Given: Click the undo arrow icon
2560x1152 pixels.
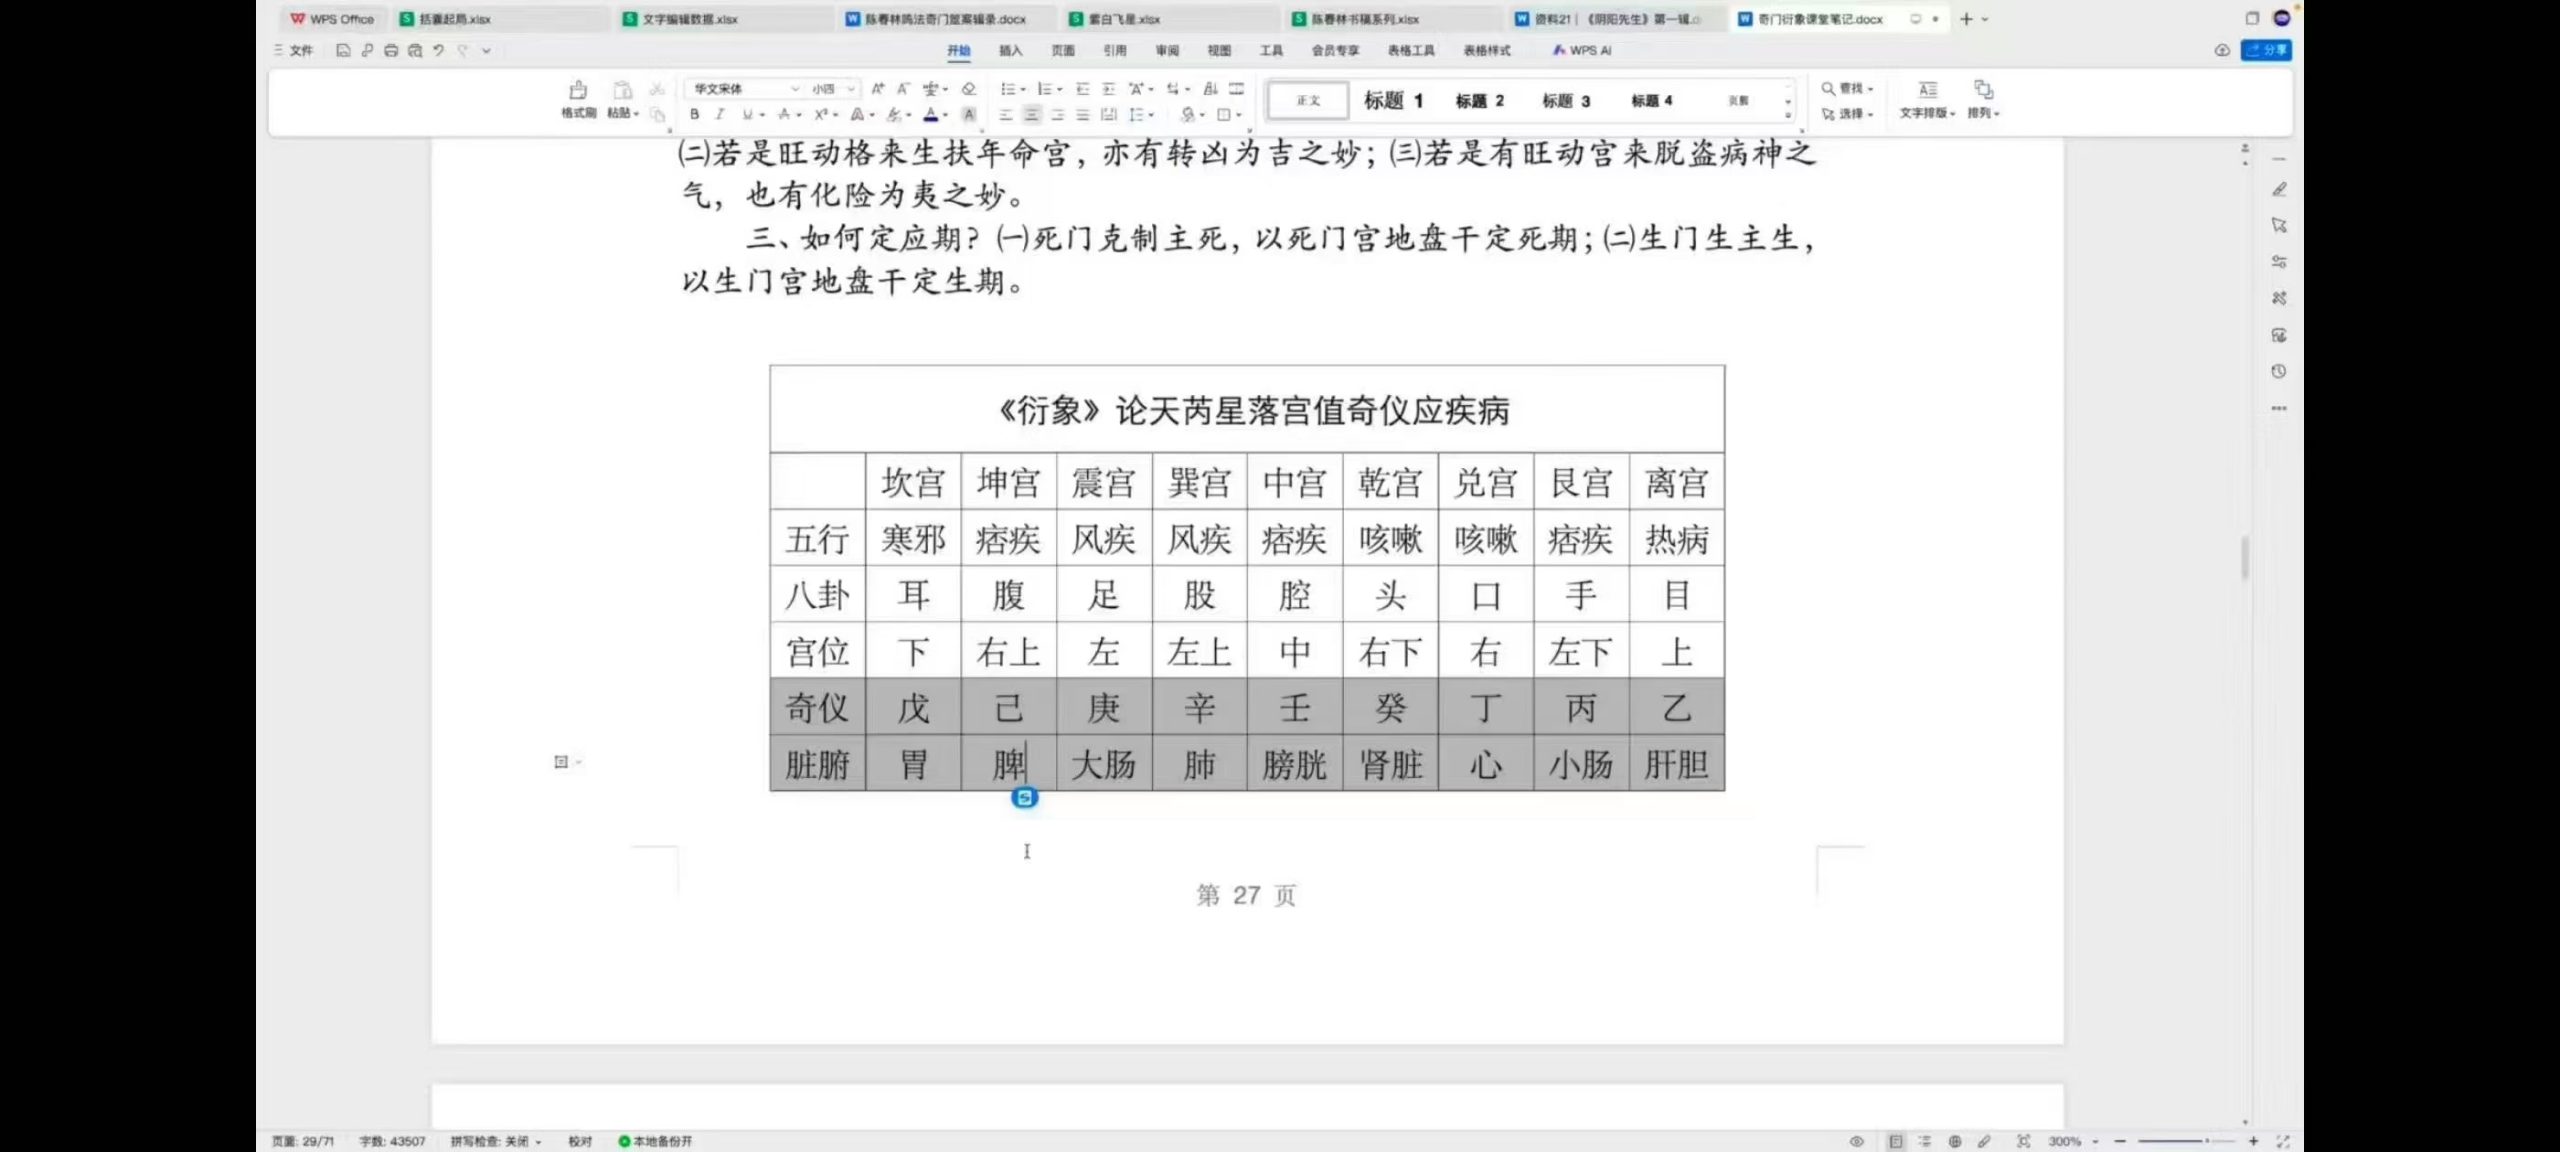Looking at the screenshot, I should 438,50.
